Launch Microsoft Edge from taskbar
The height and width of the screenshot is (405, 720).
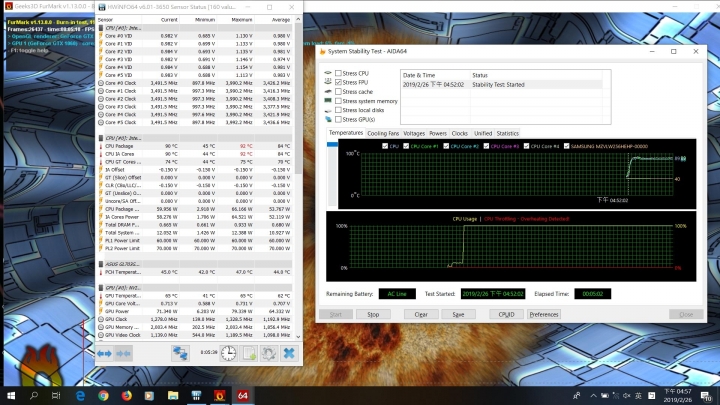[80, 395]
